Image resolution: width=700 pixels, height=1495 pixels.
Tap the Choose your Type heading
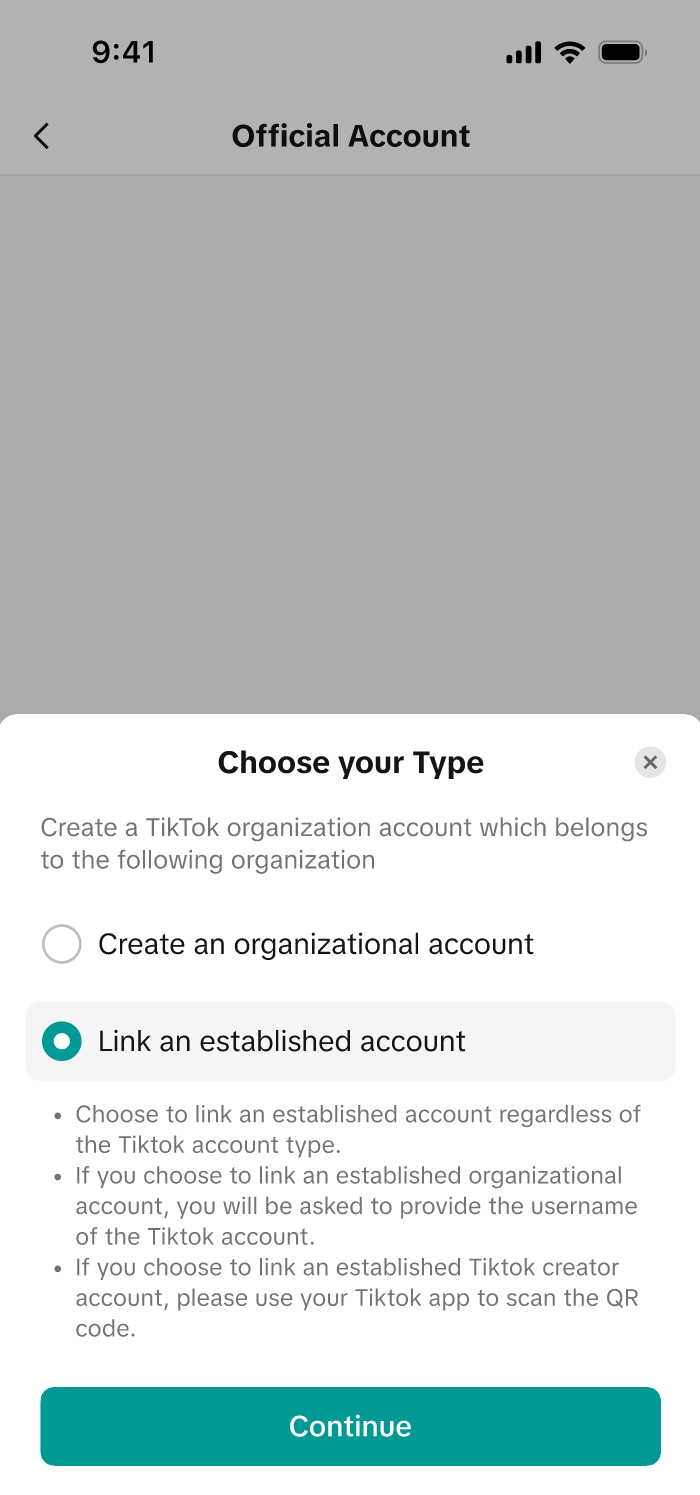coord(350,763)
